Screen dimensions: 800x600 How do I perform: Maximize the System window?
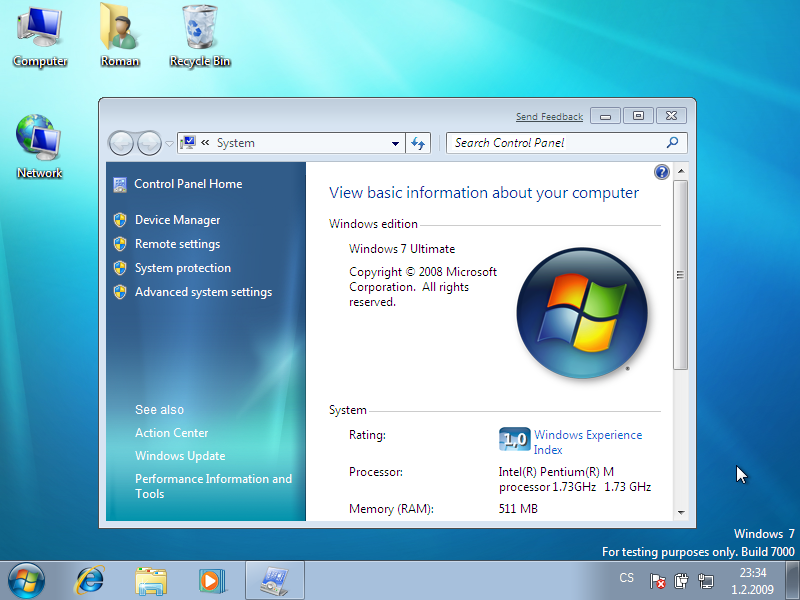pos(638,116)
